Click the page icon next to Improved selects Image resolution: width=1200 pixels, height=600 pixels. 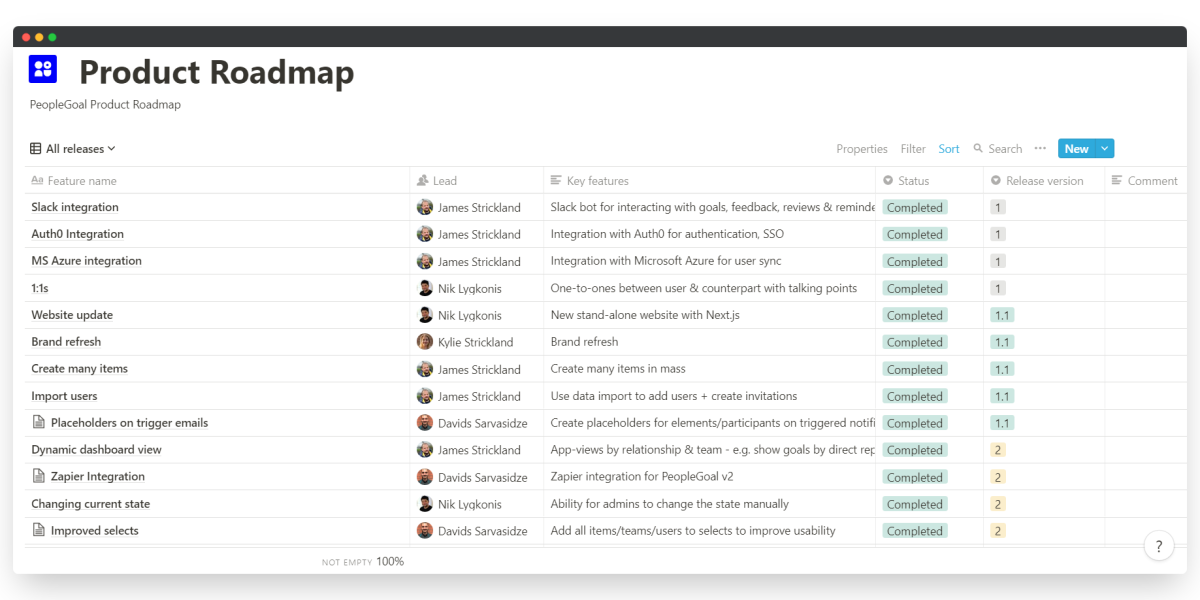coord(38,530)
